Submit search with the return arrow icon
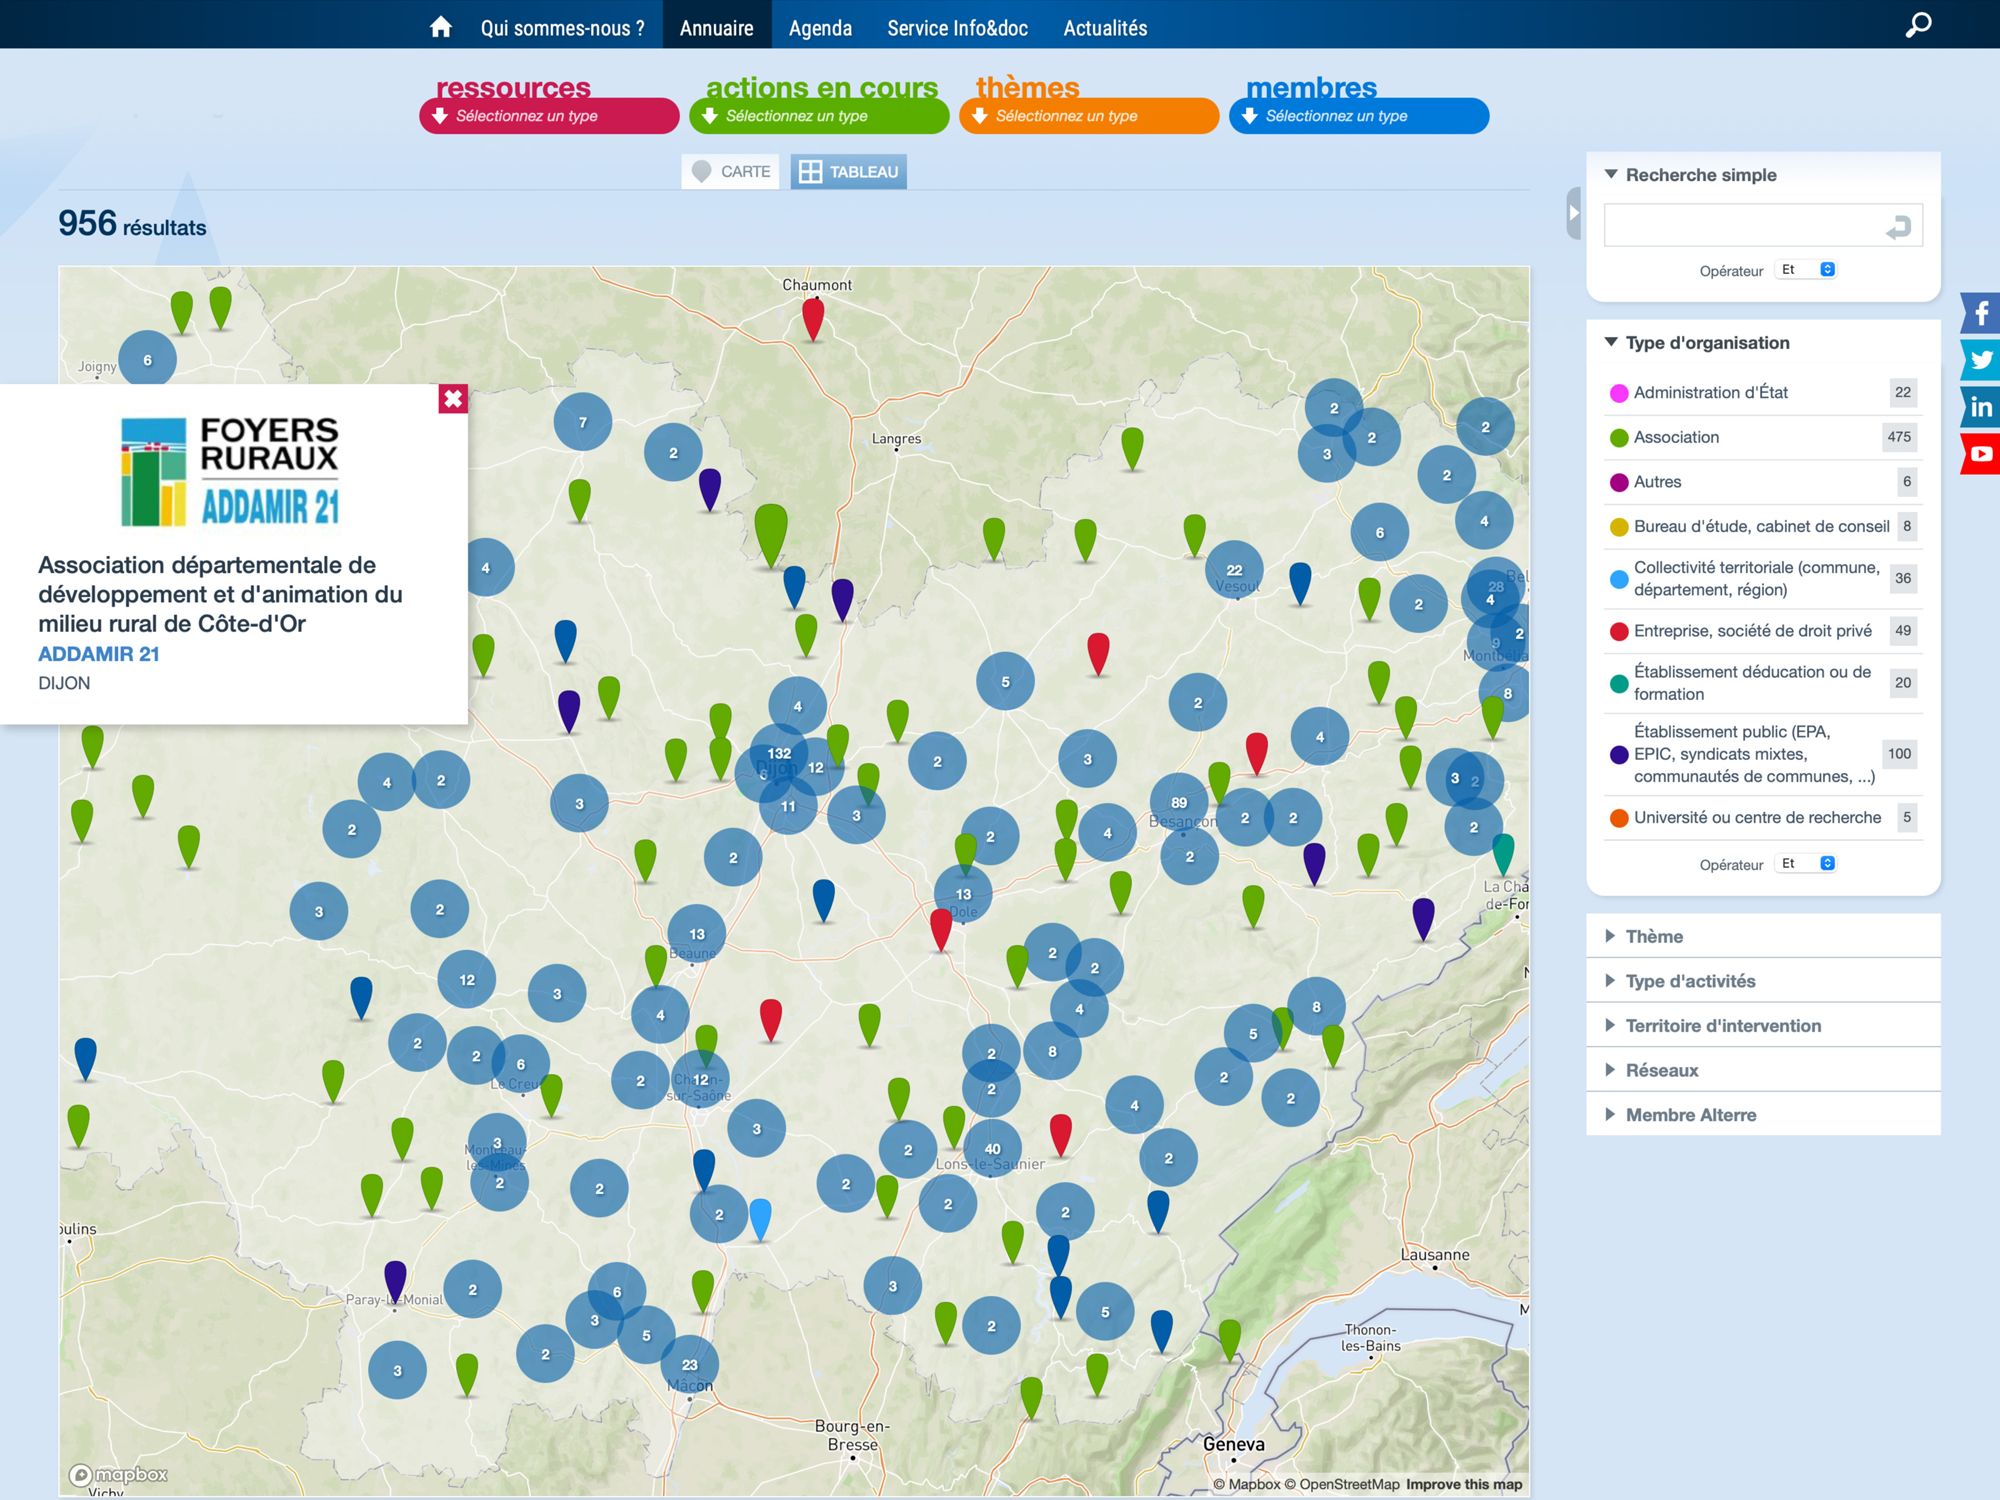The width and height of the screenshot is (2000, 1500). 1897,227
